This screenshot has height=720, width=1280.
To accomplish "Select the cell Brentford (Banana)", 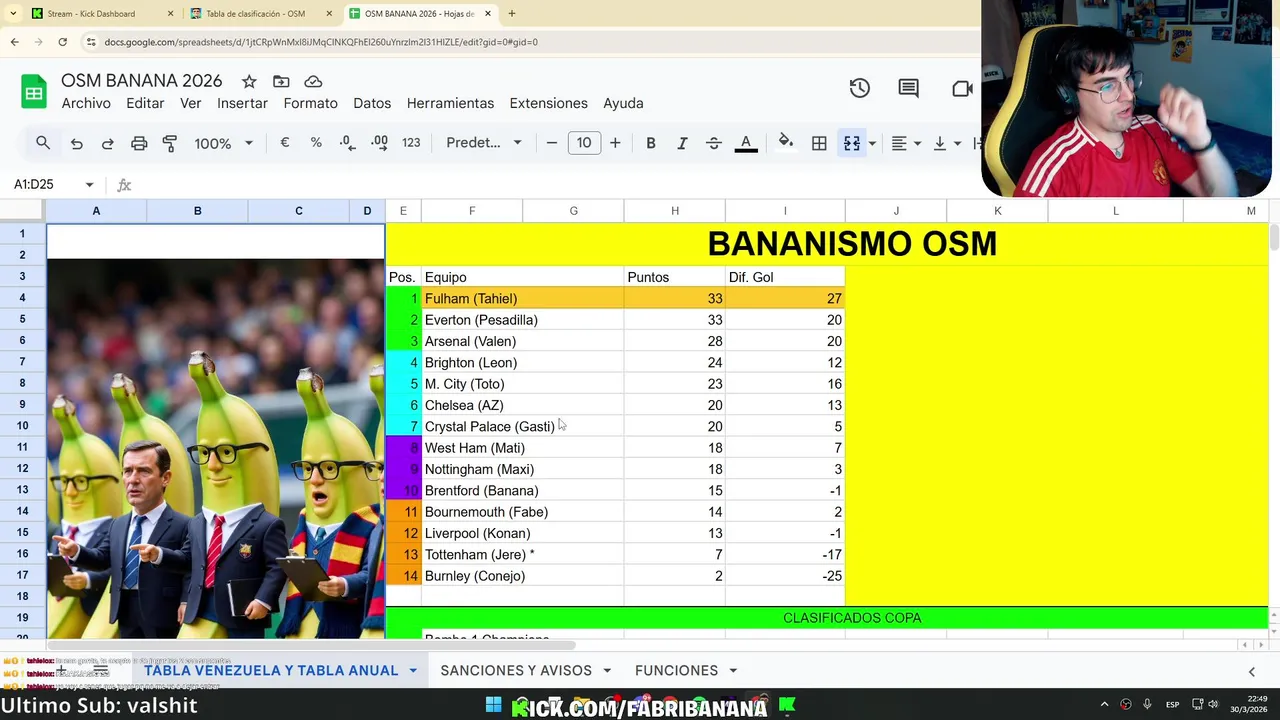I will coord(523,491).
